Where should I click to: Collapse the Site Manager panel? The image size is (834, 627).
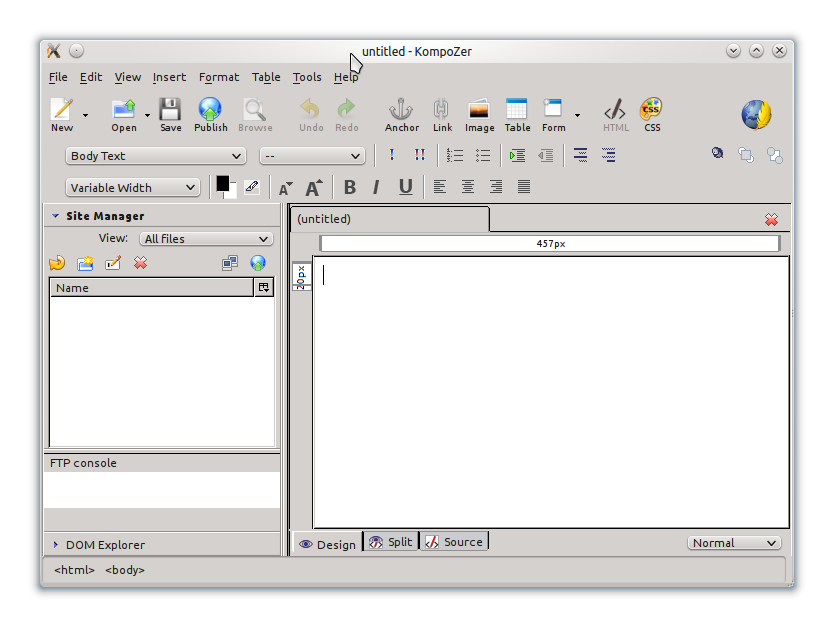(55, 216)
